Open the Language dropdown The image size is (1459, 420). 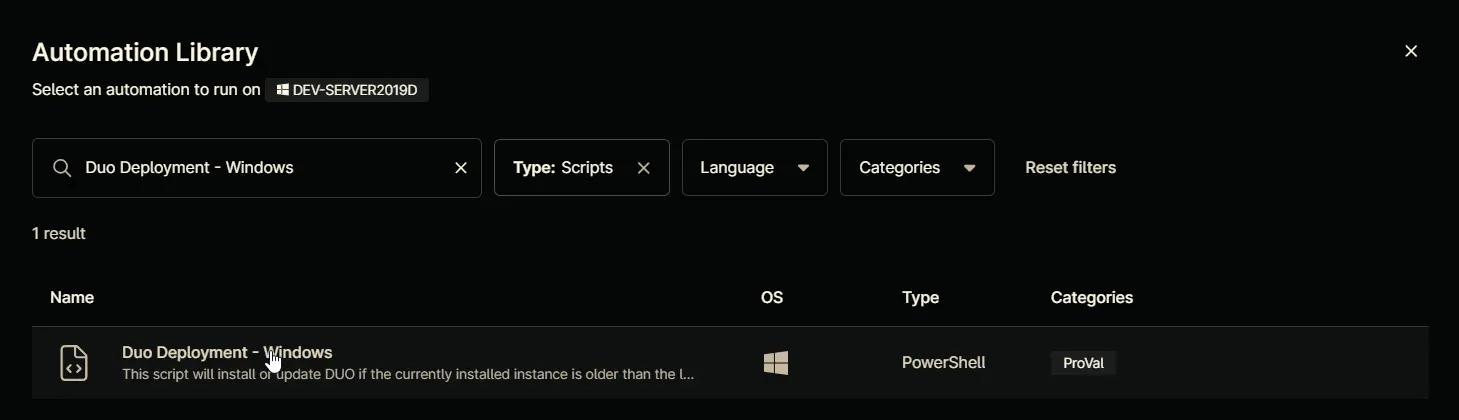click(754, 168)
